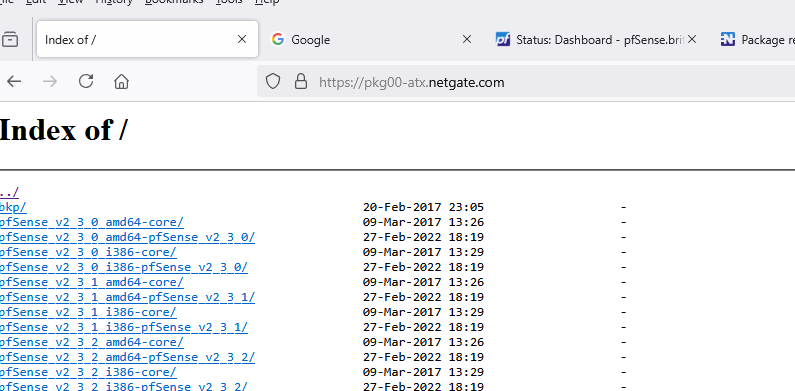Open pfSense_v2_3_1_amd64-core/ link

click(x=91, y=282)
